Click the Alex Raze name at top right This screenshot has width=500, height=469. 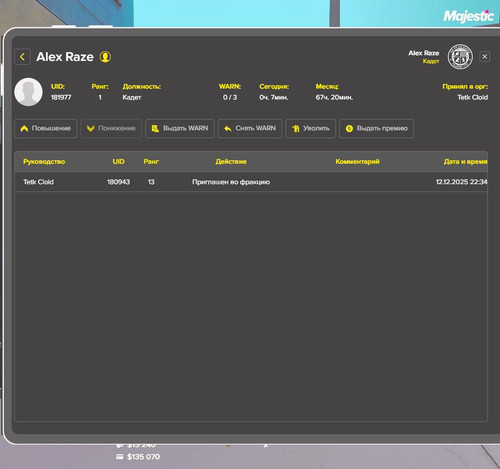pyautogui.click(x=424, y=53)
